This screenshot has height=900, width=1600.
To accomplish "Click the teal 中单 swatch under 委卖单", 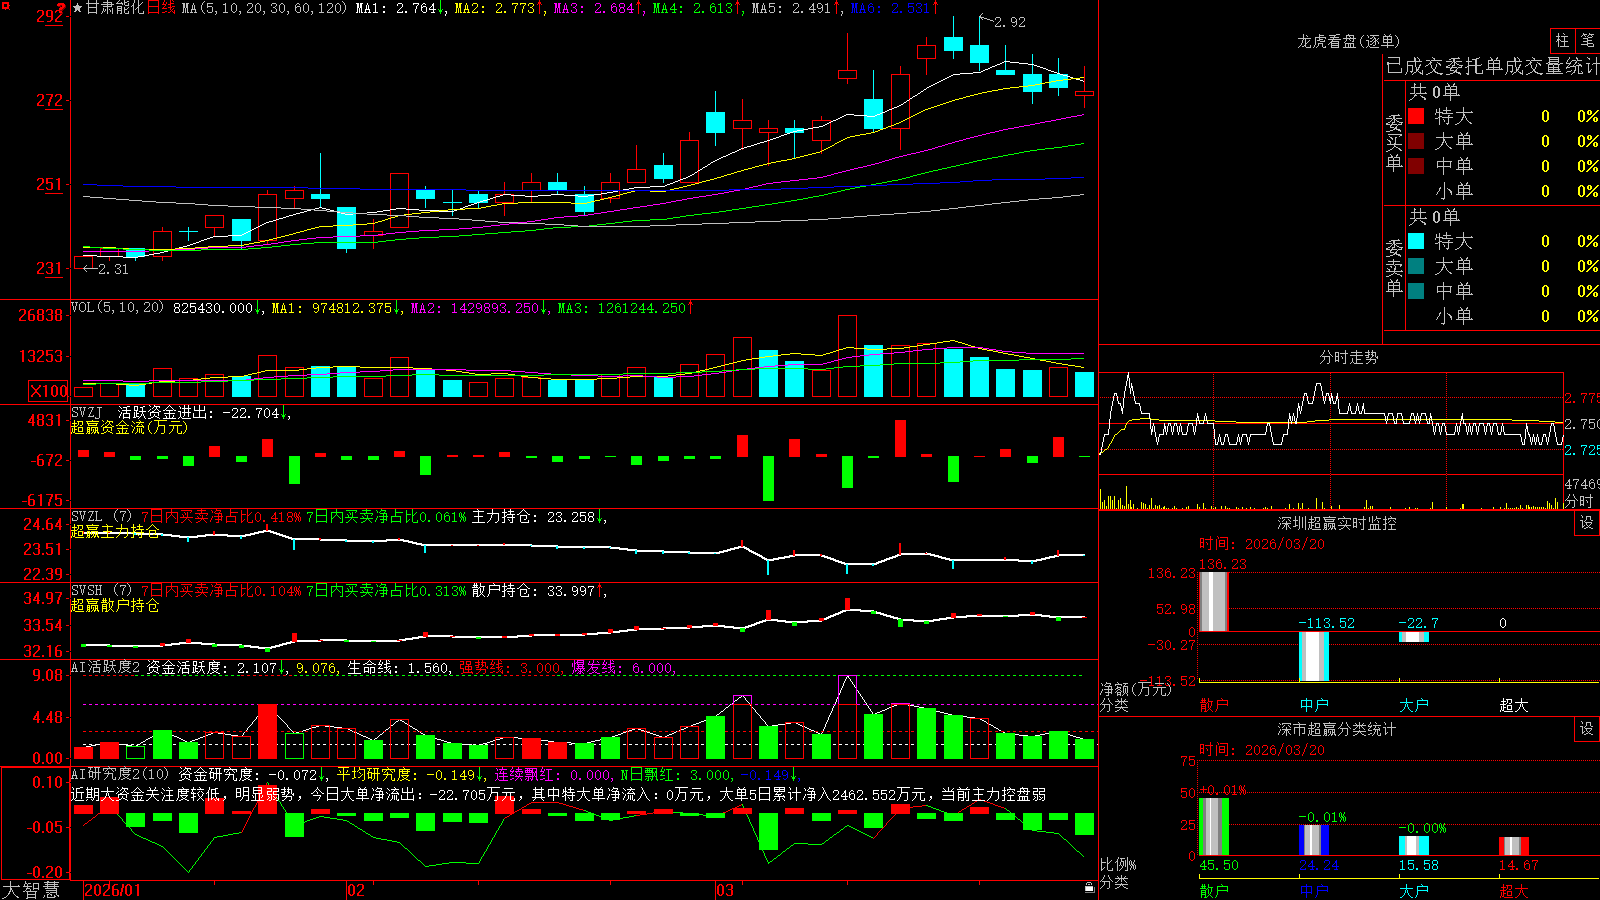I will [1416, 291].
